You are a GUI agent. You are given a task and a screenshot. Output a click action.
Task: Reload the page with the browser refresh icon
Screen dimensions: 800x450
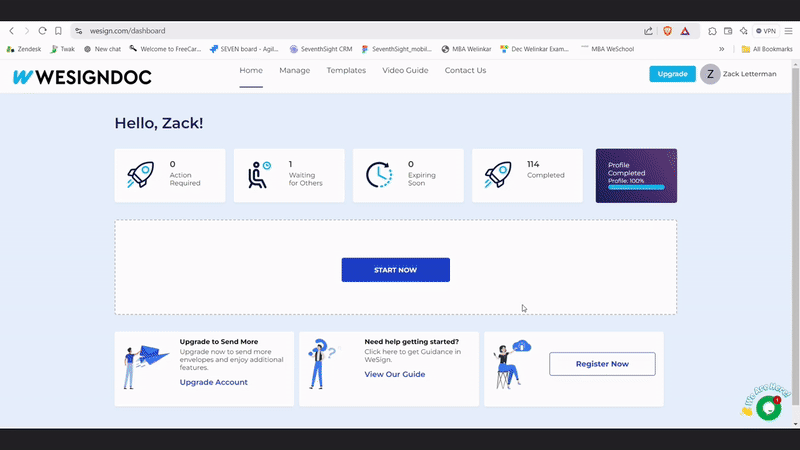(42, 31)
